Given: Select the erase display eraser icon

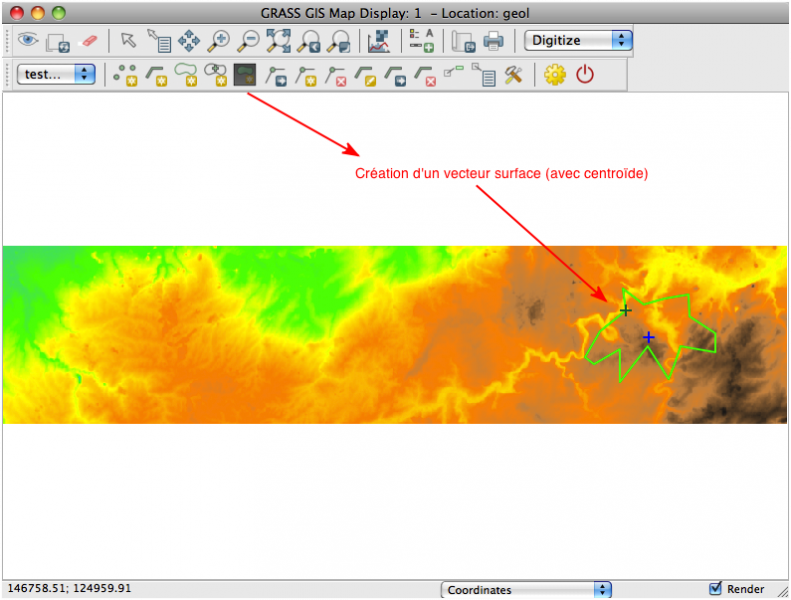Looking at the screenshot, I should click(88, 41).
